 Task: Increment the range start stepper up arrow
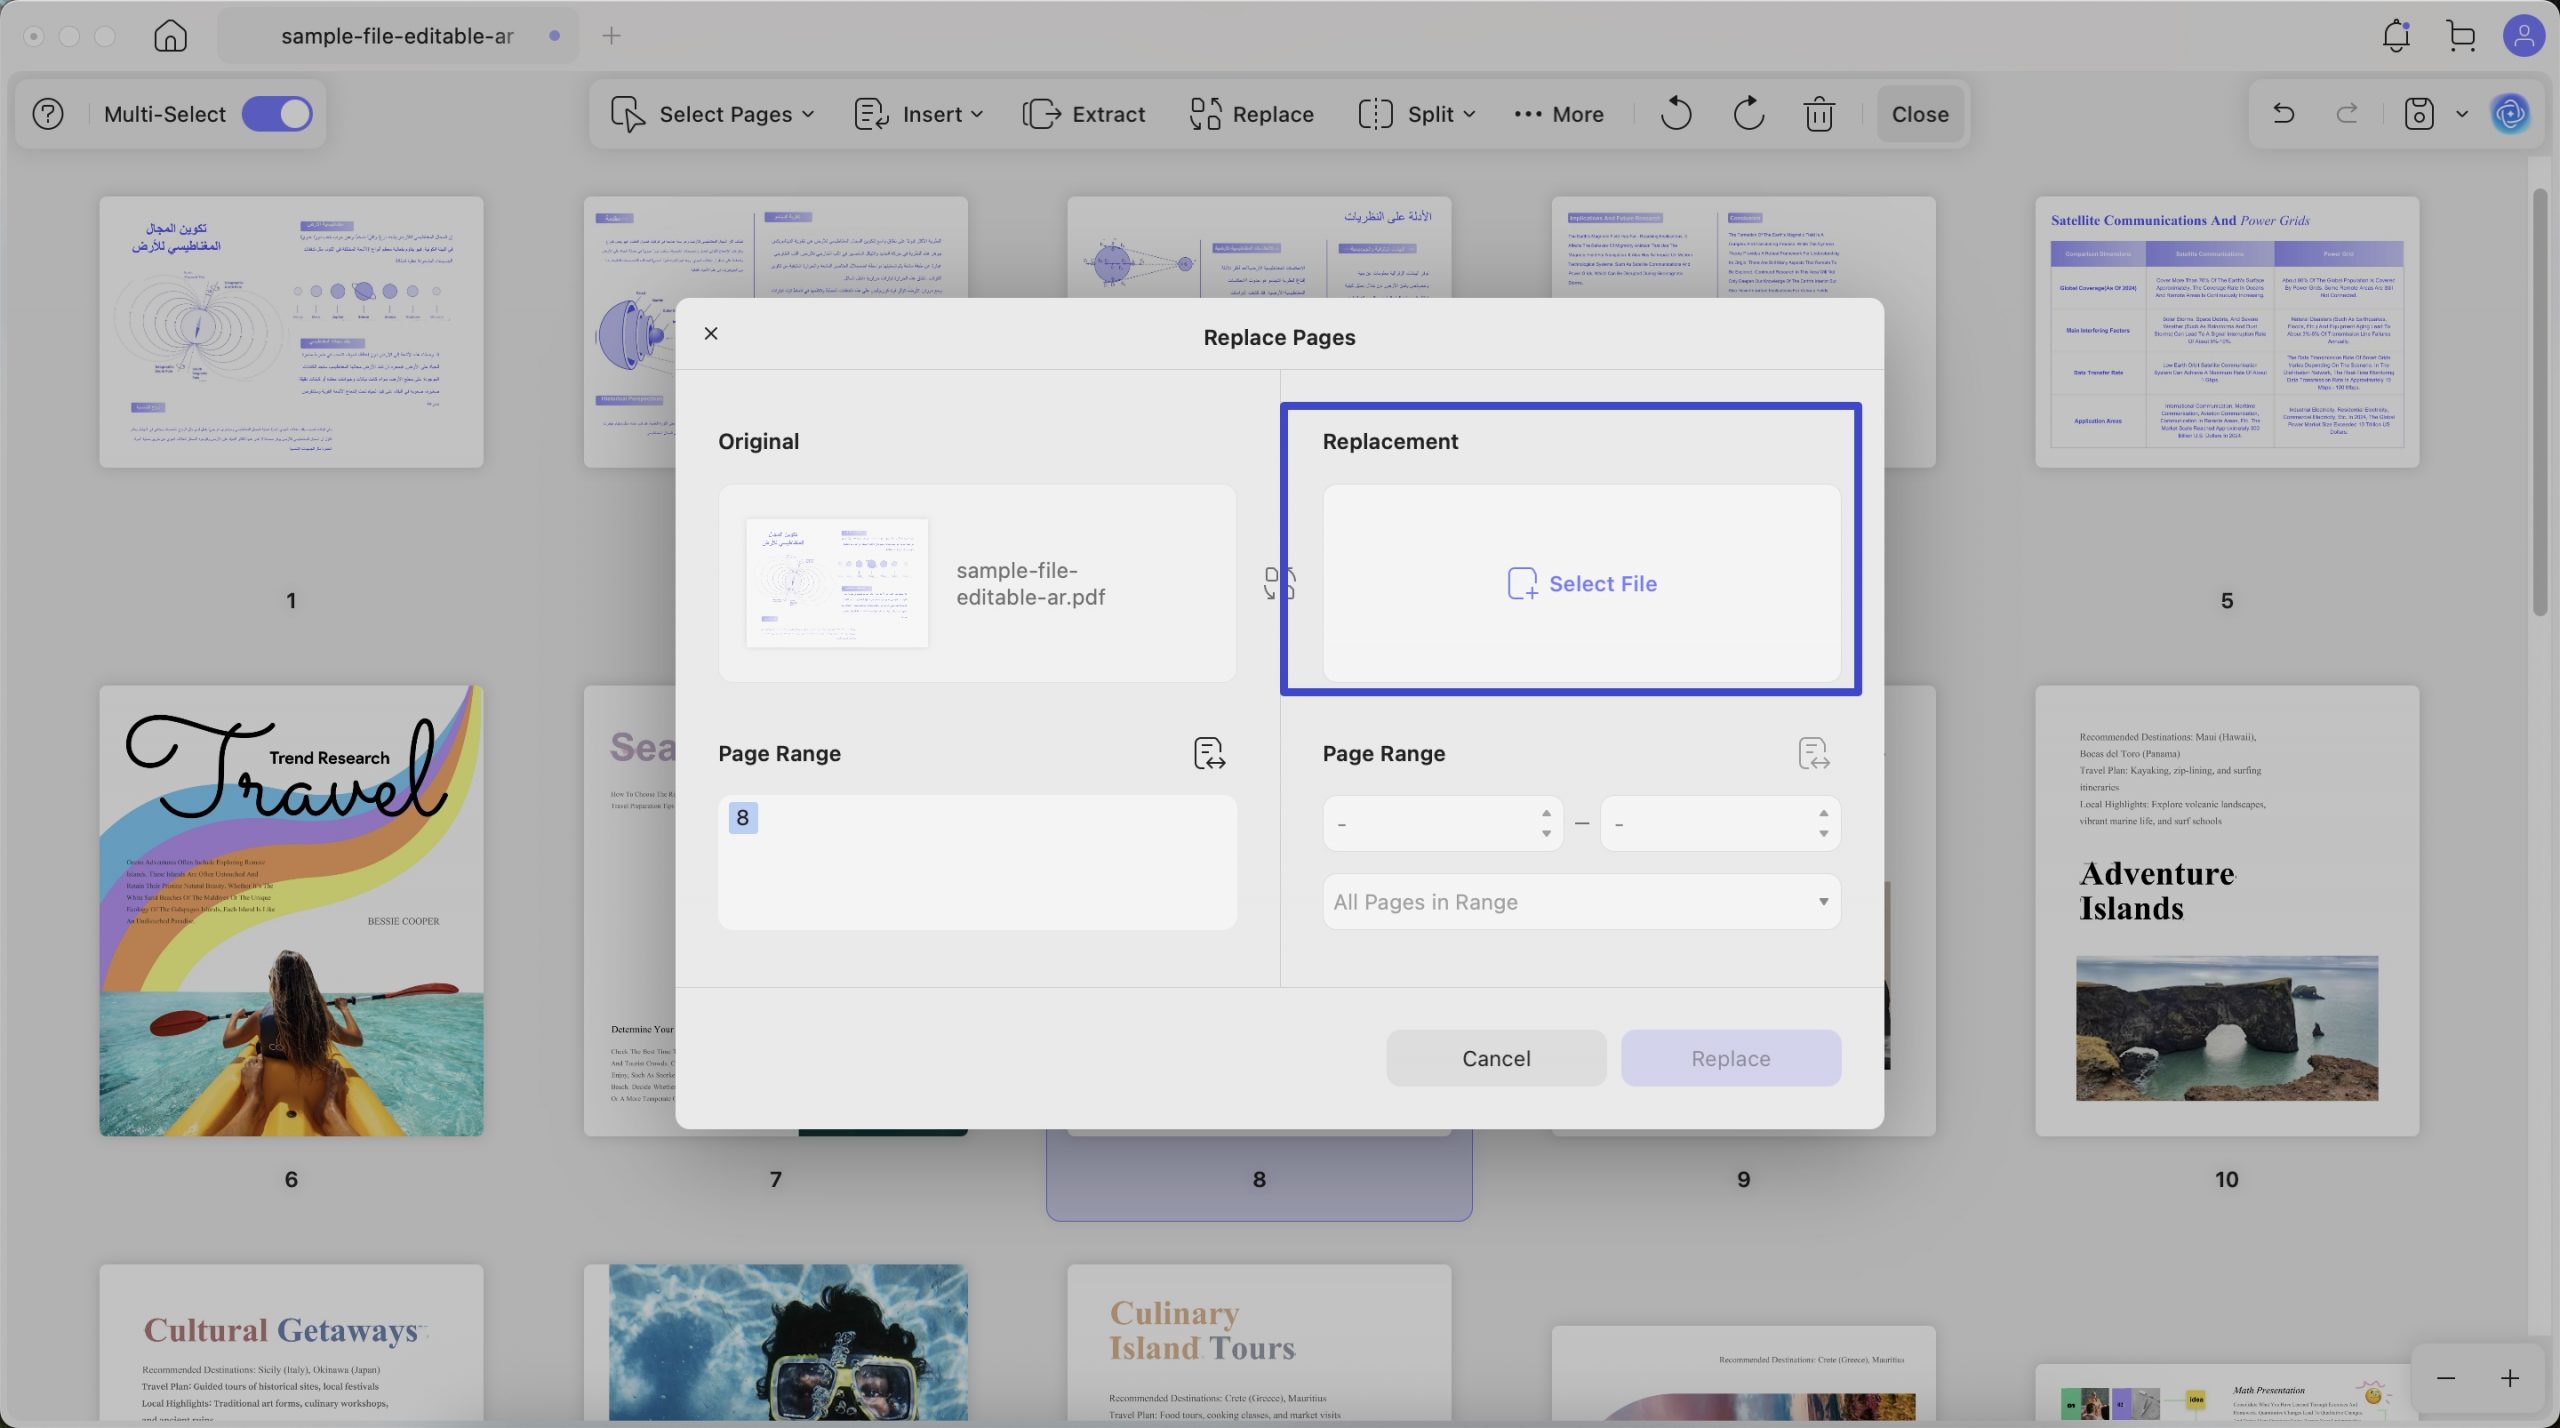[x=1546, y=812]
